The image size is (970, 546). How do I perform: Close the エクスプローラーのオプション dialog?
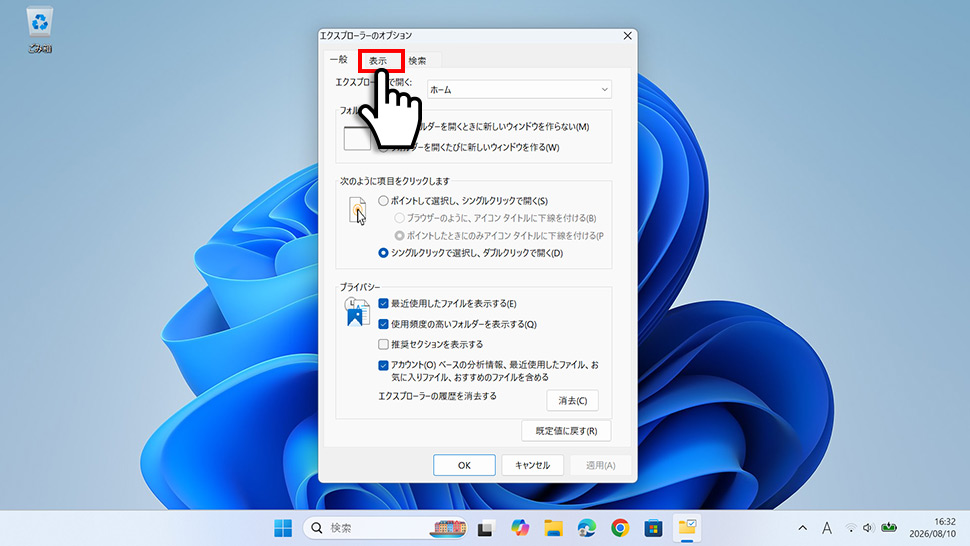pyautogui.click(x=627, y=36)
